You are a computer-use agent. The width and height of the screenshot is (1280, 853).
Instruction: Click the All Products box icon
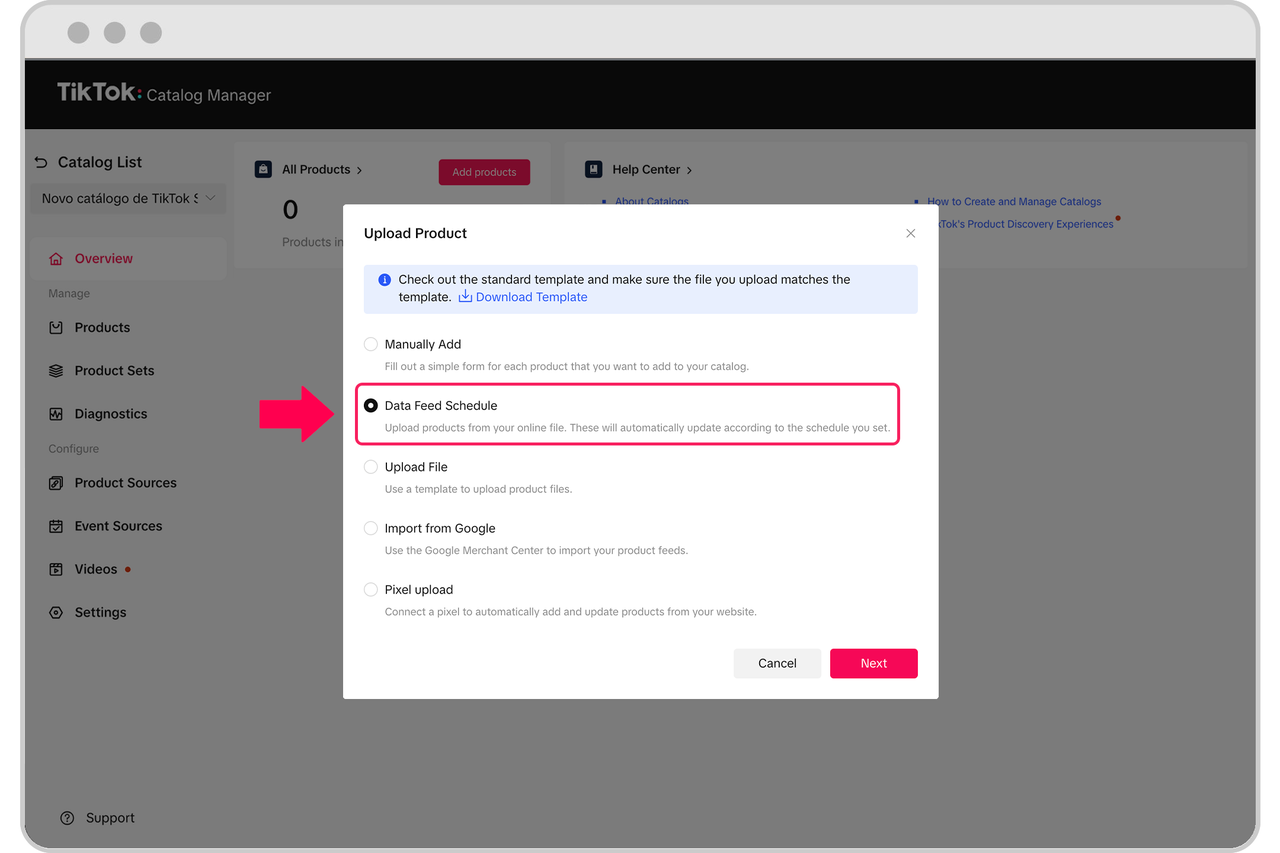coord(263,169)
